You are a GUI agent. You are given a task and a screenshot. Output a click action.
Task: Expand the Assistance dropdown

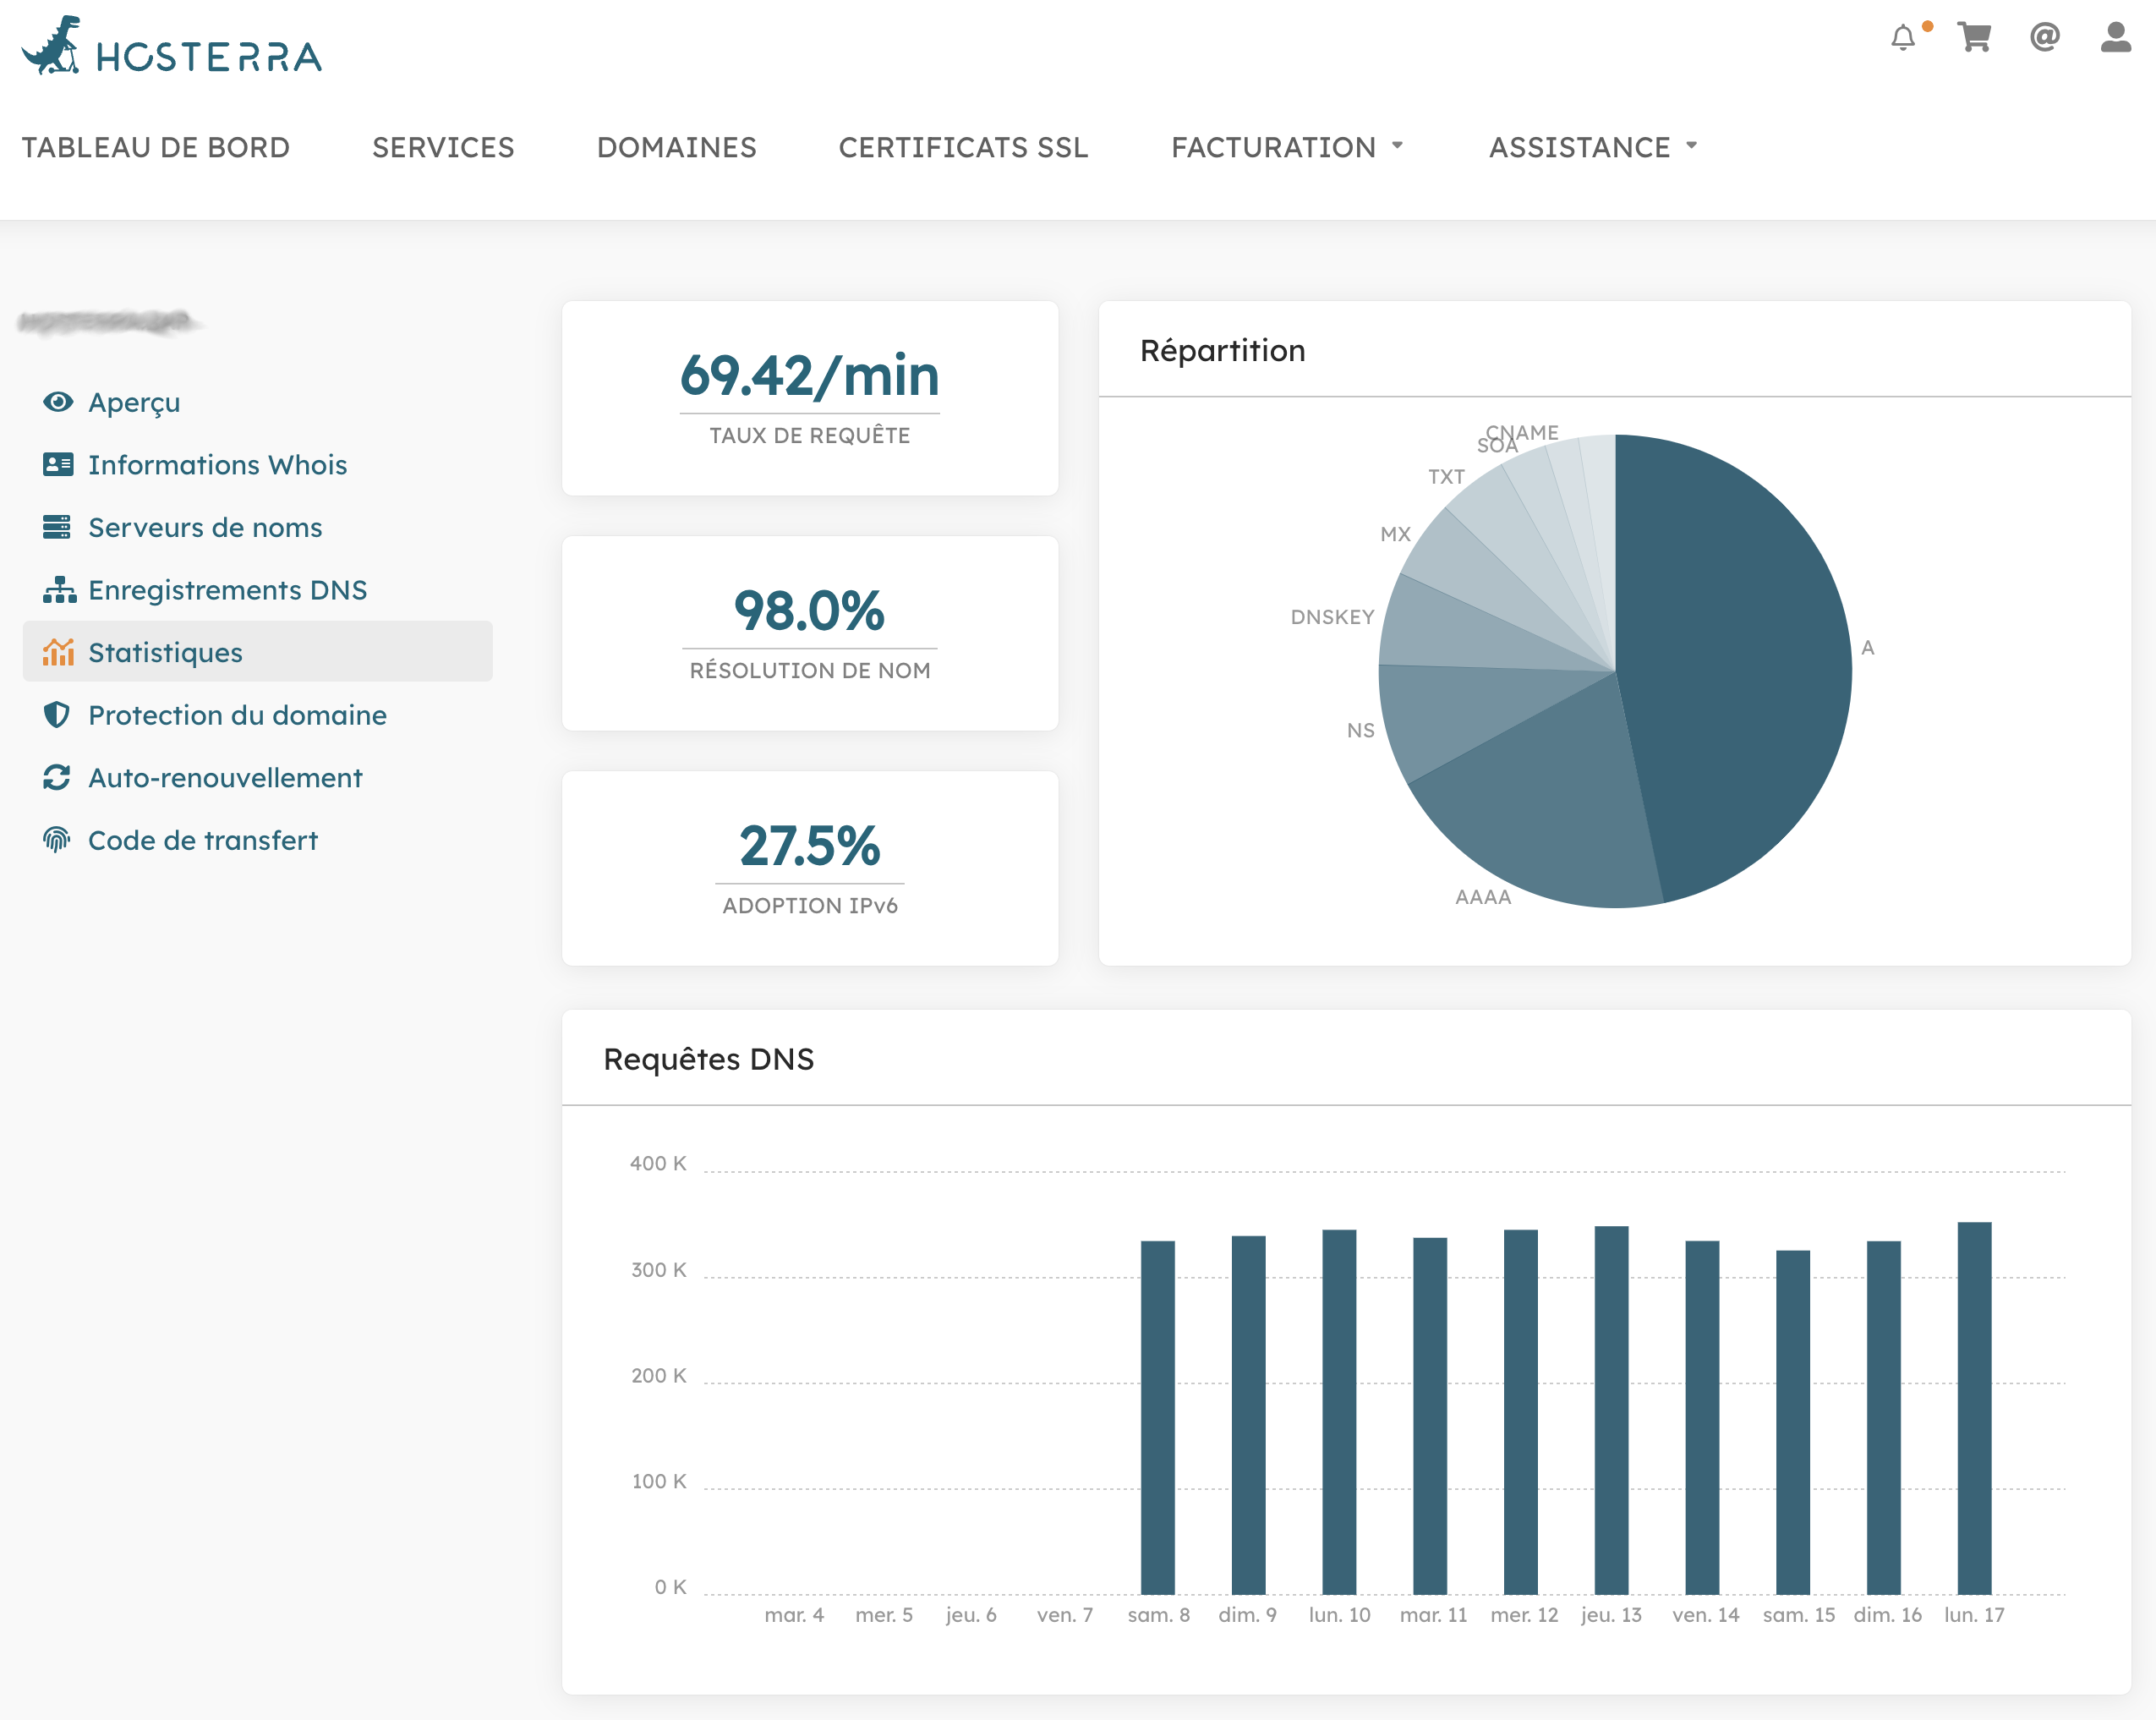pyautogui.click(x=1594, y=147)
